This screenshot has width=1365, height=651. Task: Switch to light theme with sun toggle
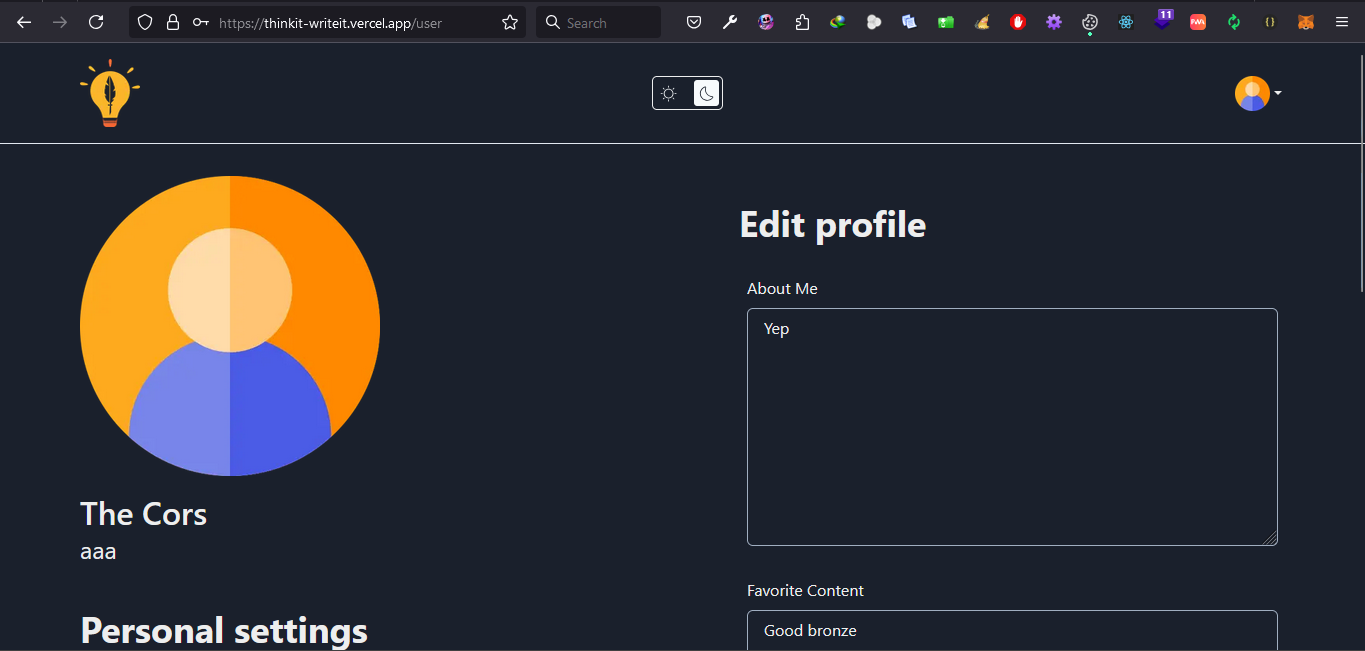coord(668,93)
